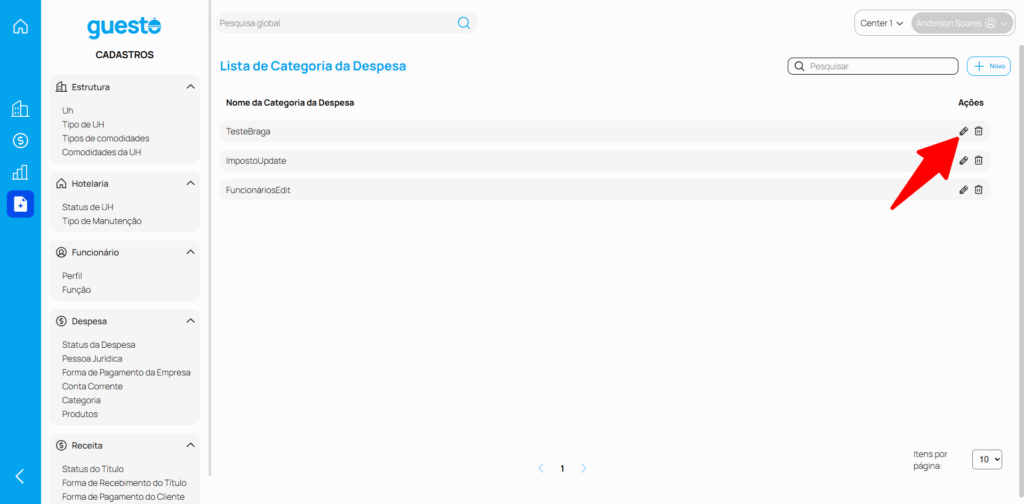
Task: Delete TesteBraga with the trash icon
Action: pyautogui.click(x=979, y=131)
